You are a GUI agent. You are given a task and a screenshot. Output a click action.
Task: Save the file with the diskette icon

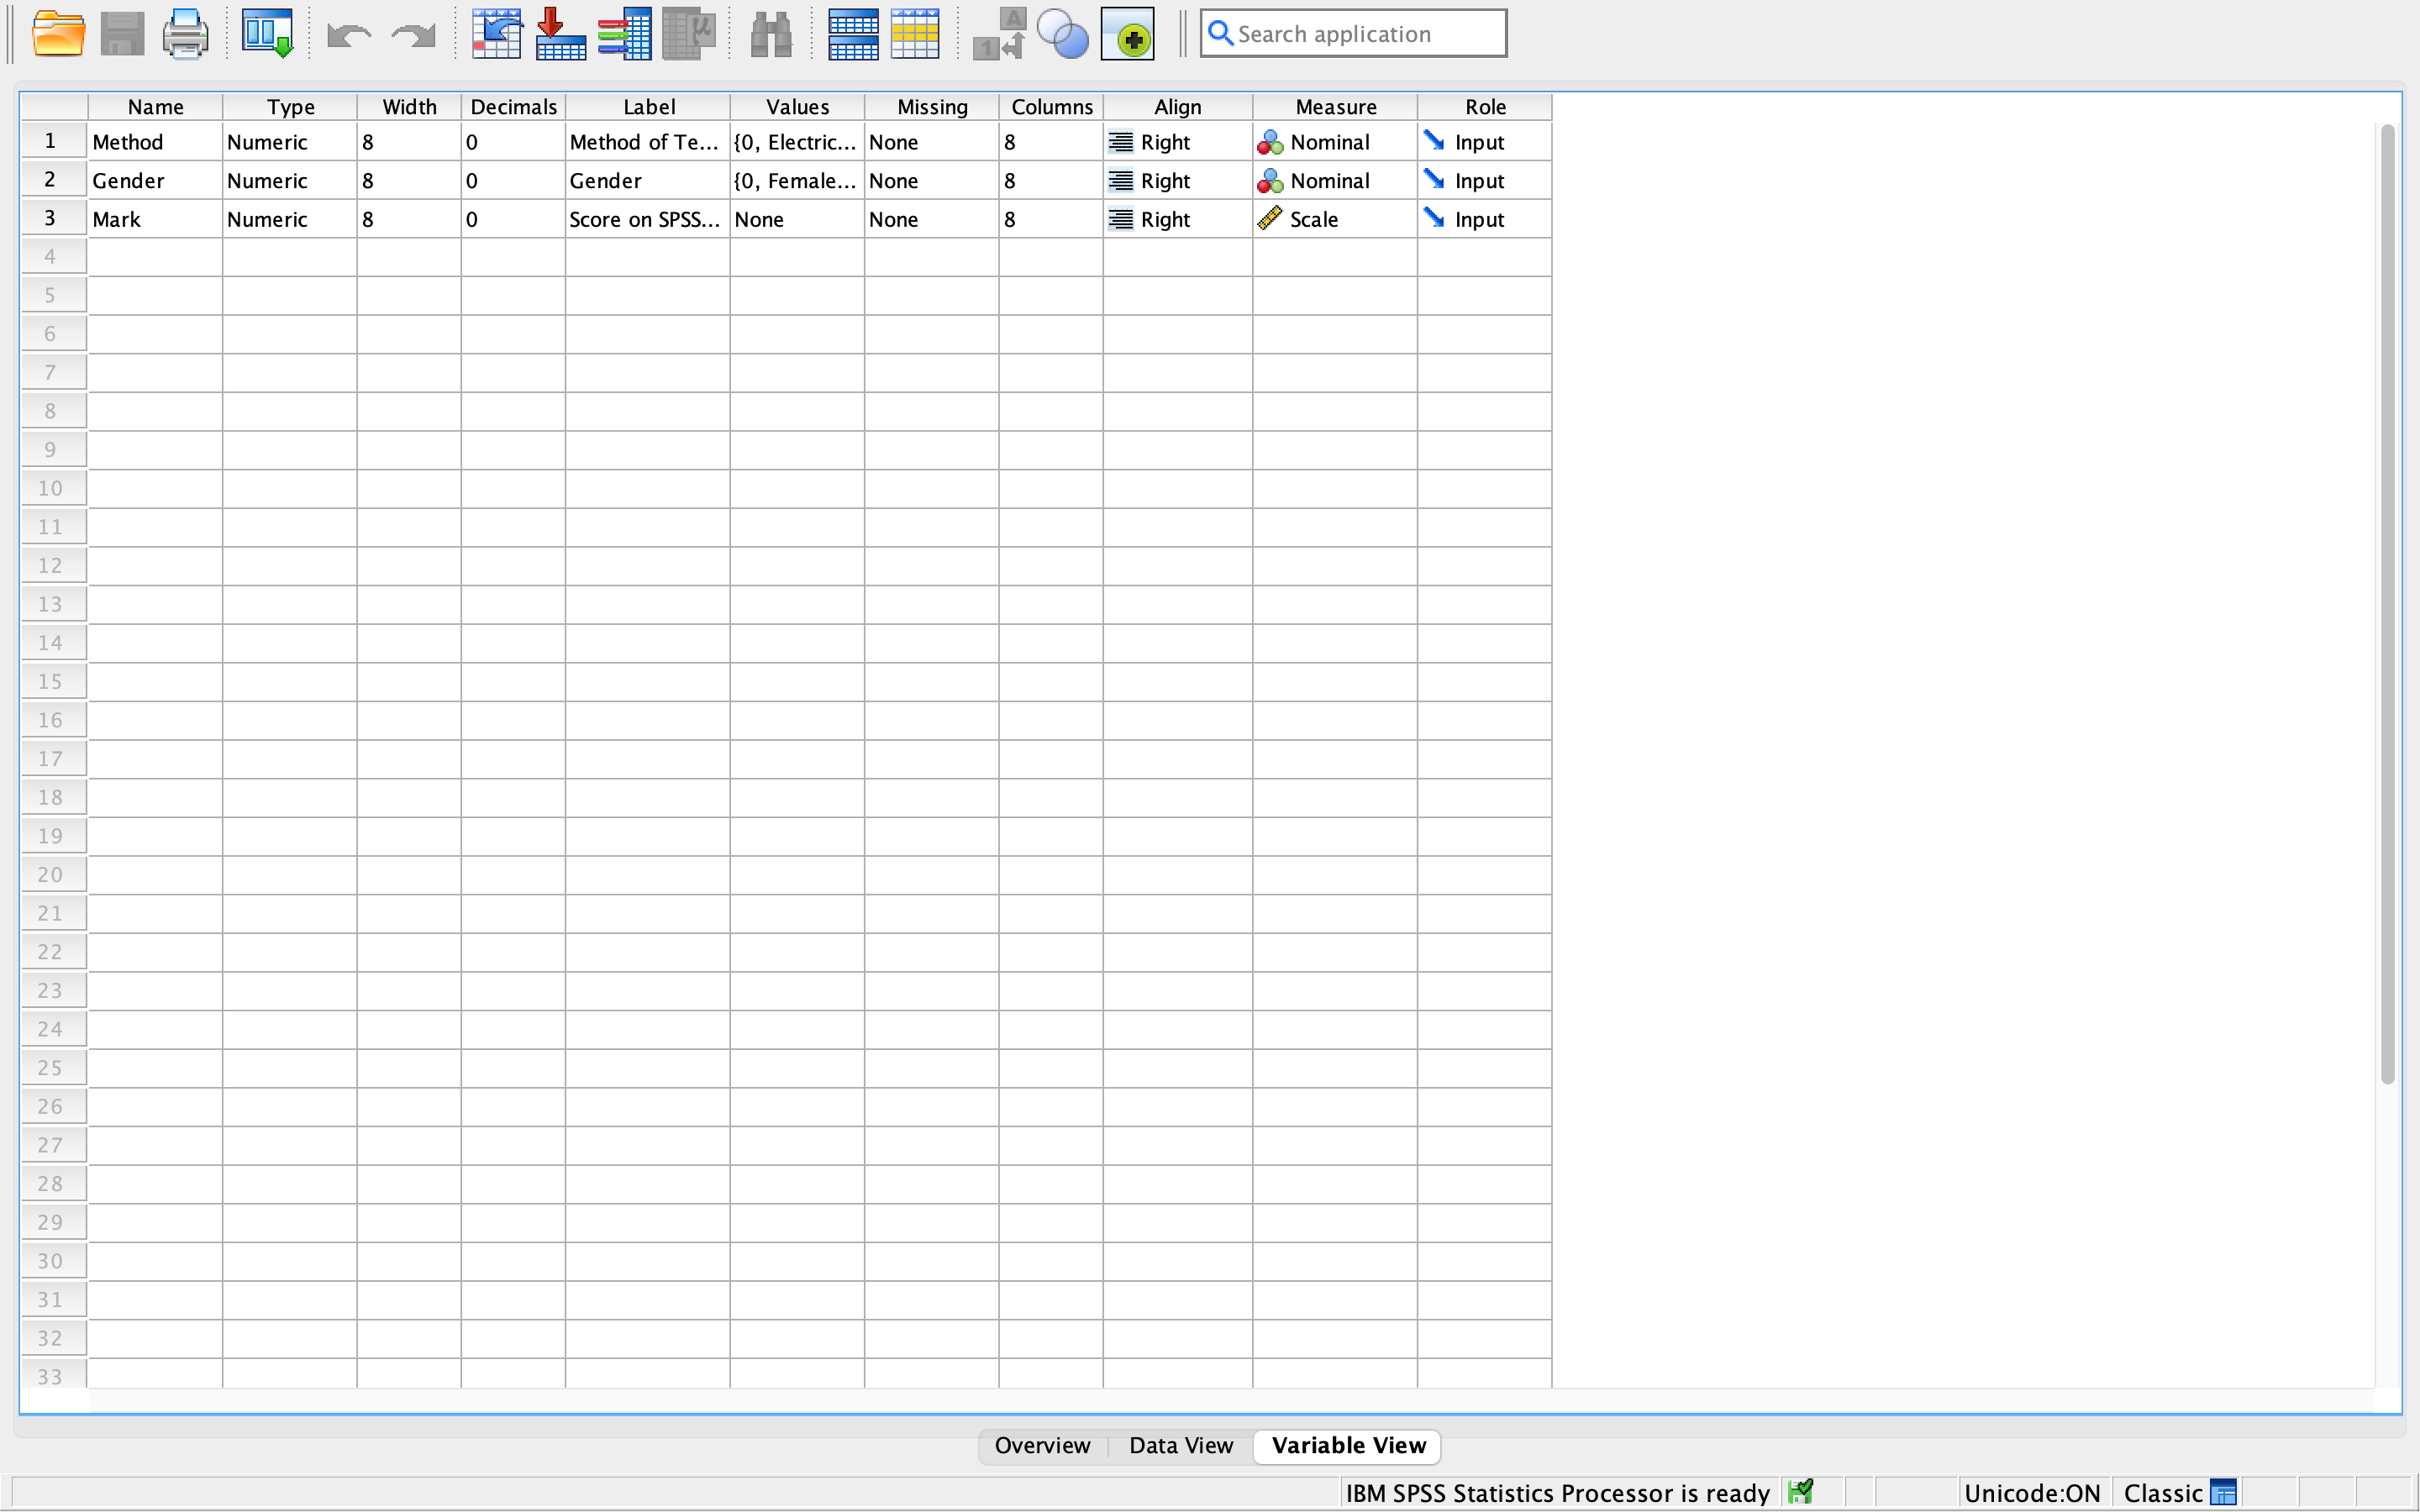click(x=122, y=33)
